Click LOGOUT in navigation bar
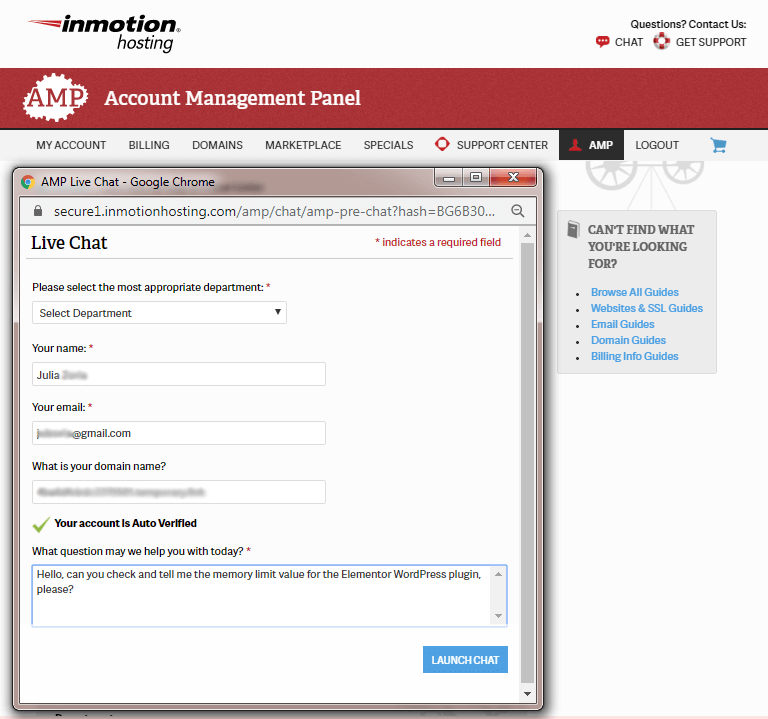 point(657,145)
